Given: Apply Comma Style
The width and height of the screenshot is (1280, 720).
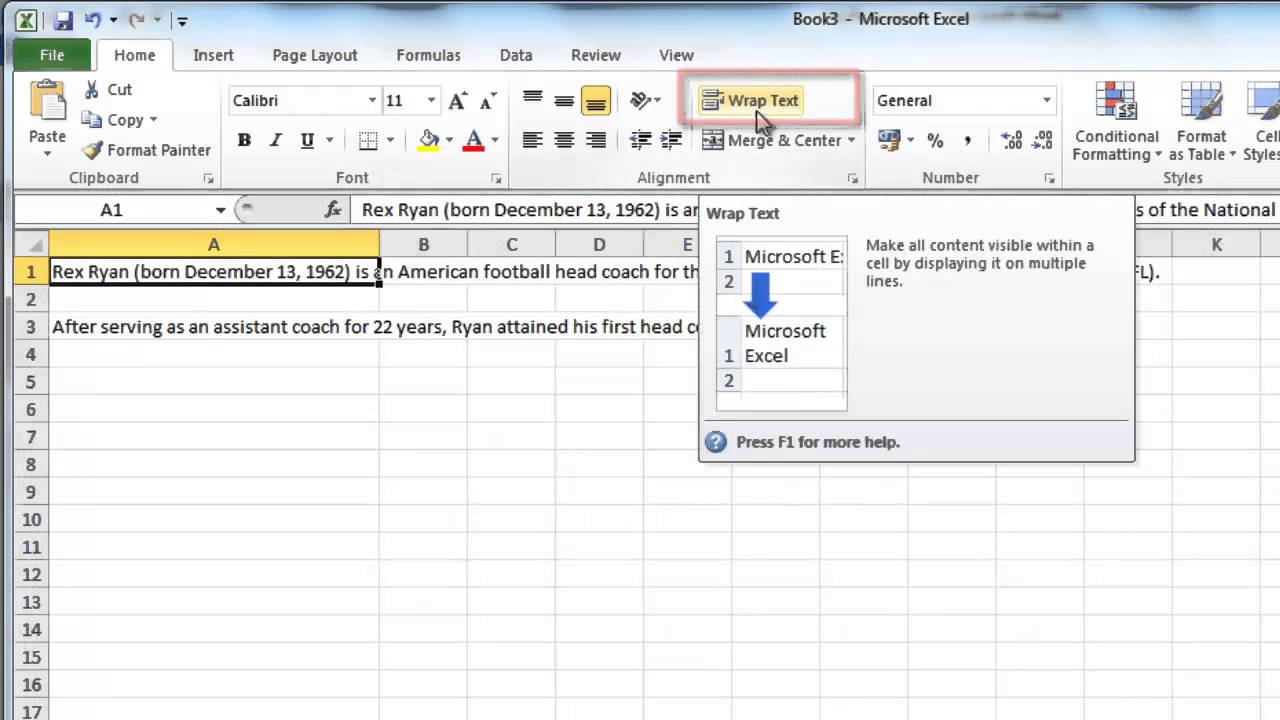Looking at the screenshot, I should [x=967, y=140].
